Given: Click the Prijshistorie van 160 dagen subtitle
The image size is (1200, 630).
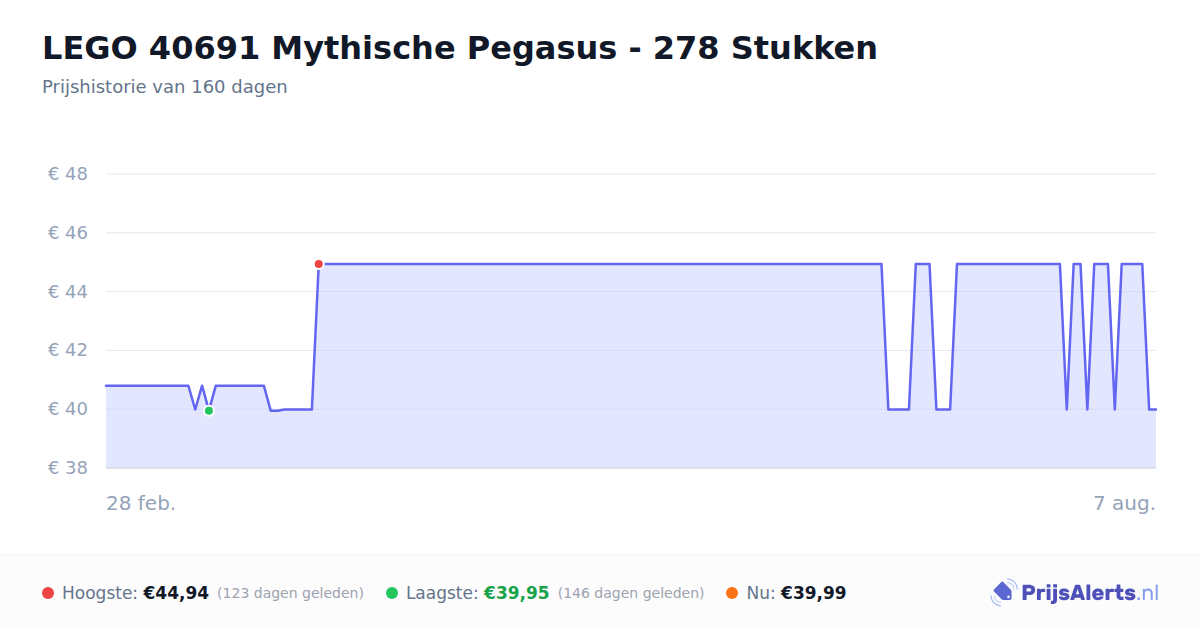Looking at the screenshot, I should point(165,87).
